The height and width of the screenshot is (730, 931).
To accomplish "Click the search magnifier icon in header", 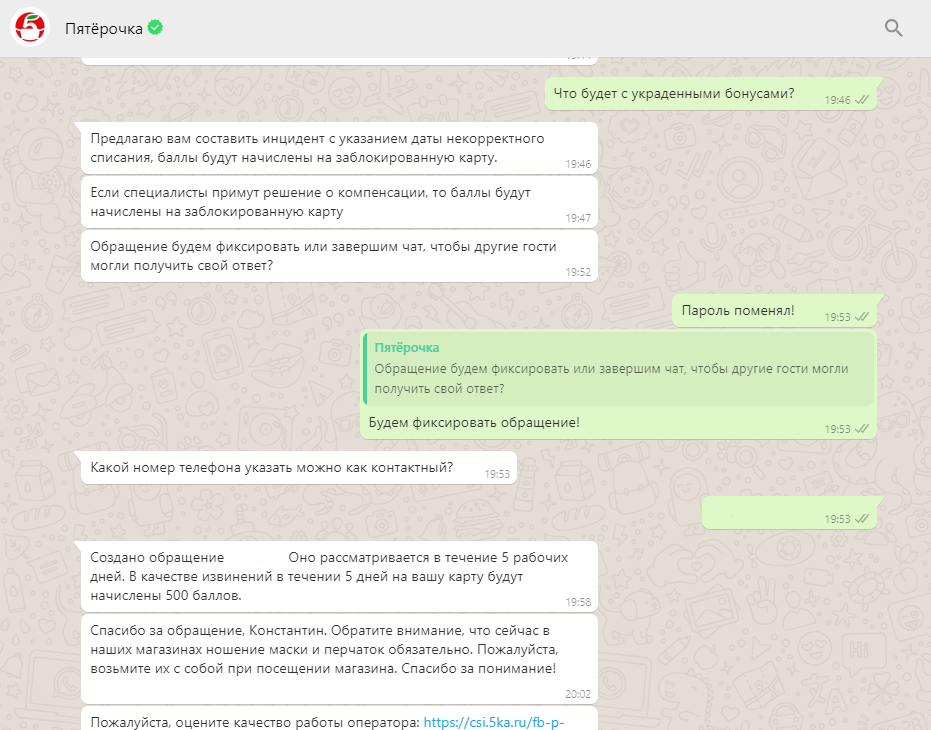I will tap(893, 28).
